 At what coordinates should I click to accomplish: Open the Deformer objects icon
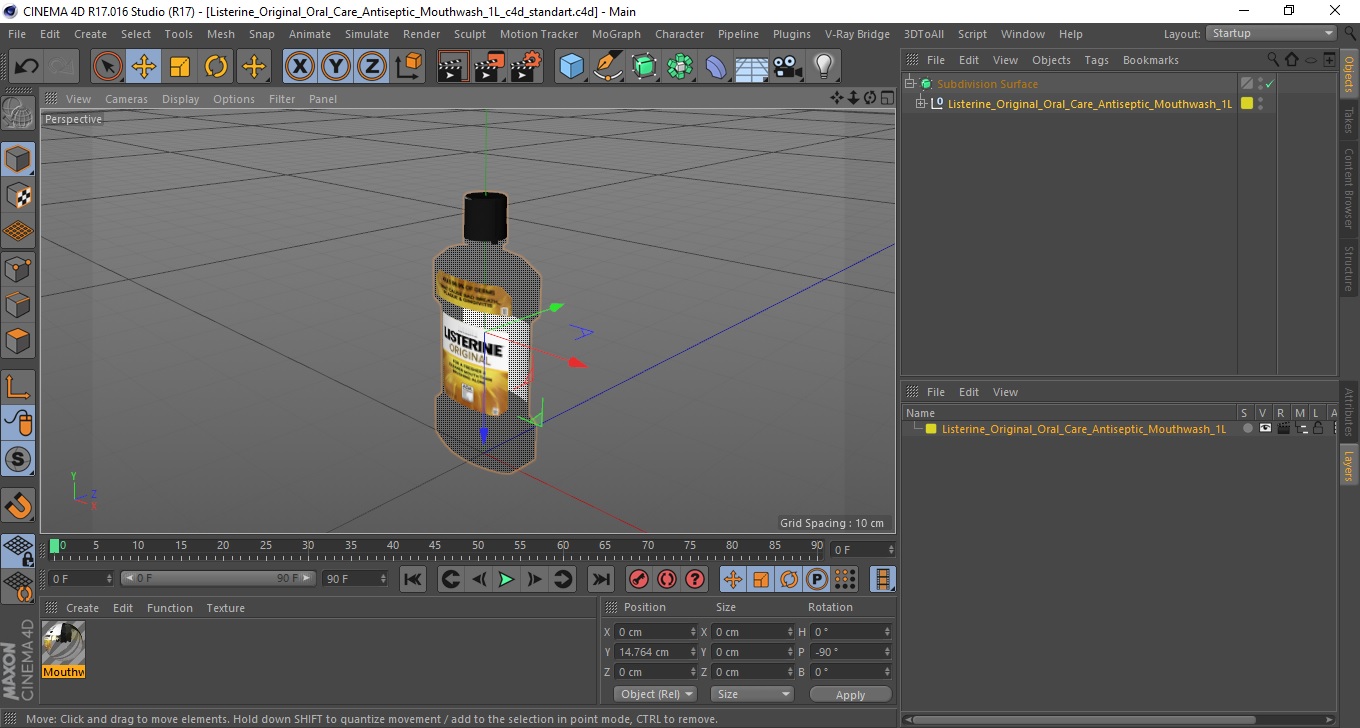(x=716, y=67)
